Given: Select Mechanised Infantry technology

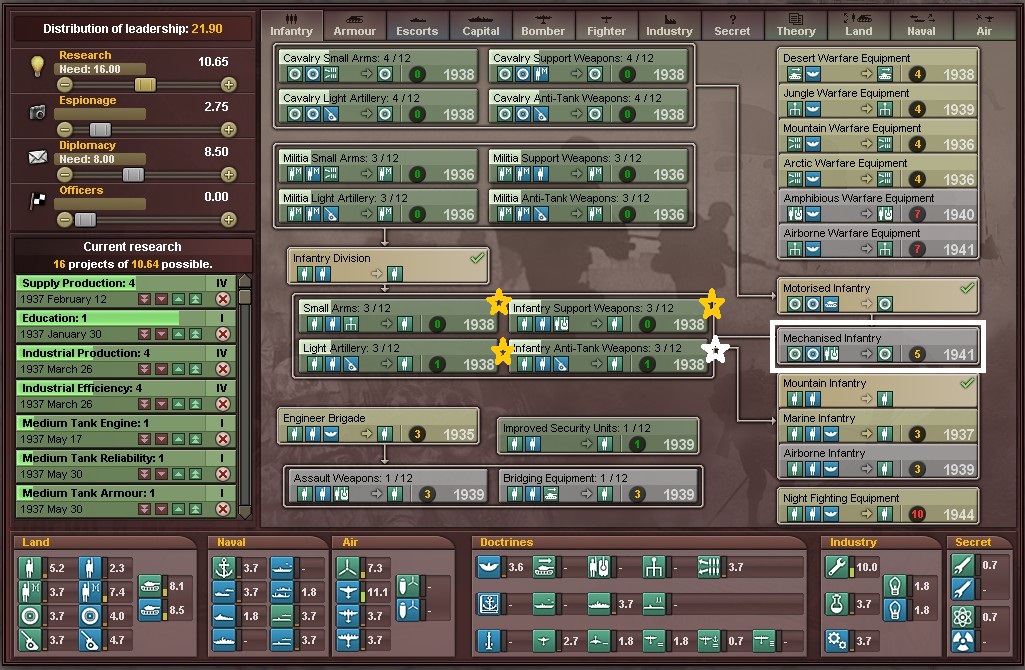Looking at the screenshot, I should point(877,346).
